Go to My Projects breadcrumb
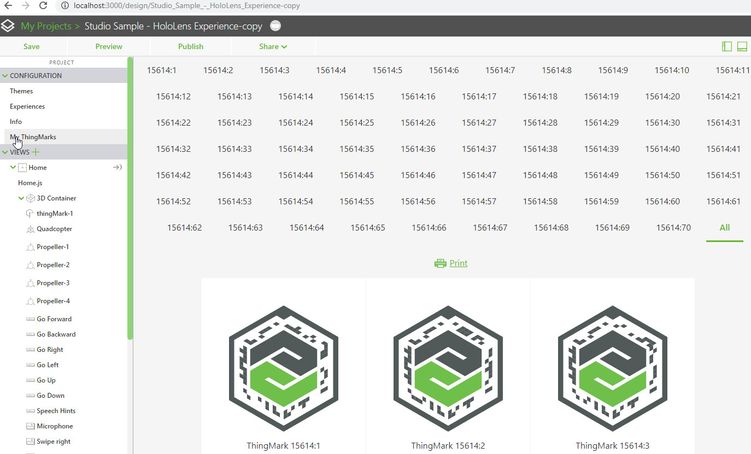 (x=46, y=26)
